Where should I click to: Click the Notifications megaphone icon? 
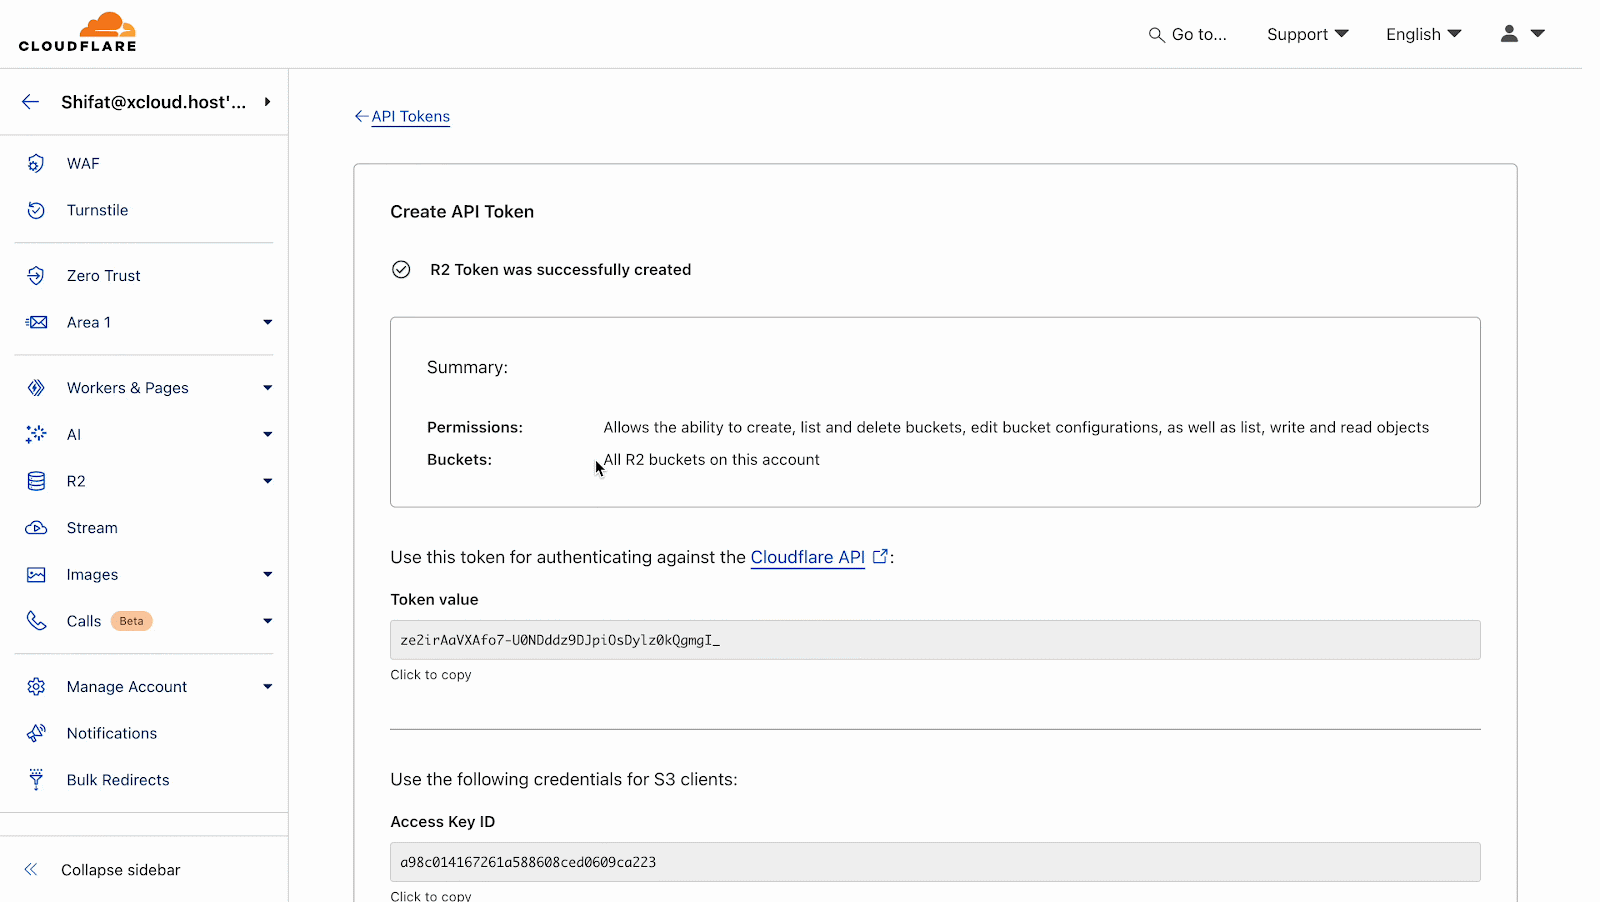tap(36, 733)
